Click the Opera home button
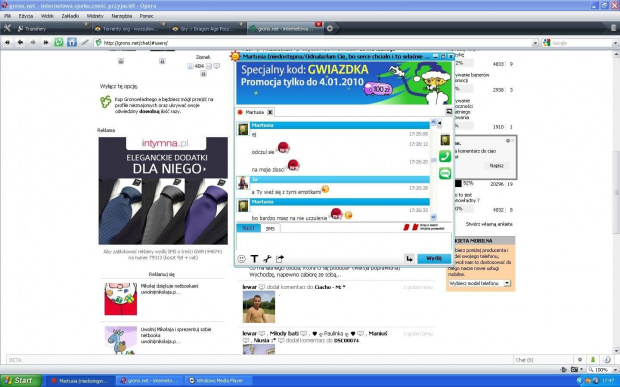The image size is (620, 387). click(72, 42)
